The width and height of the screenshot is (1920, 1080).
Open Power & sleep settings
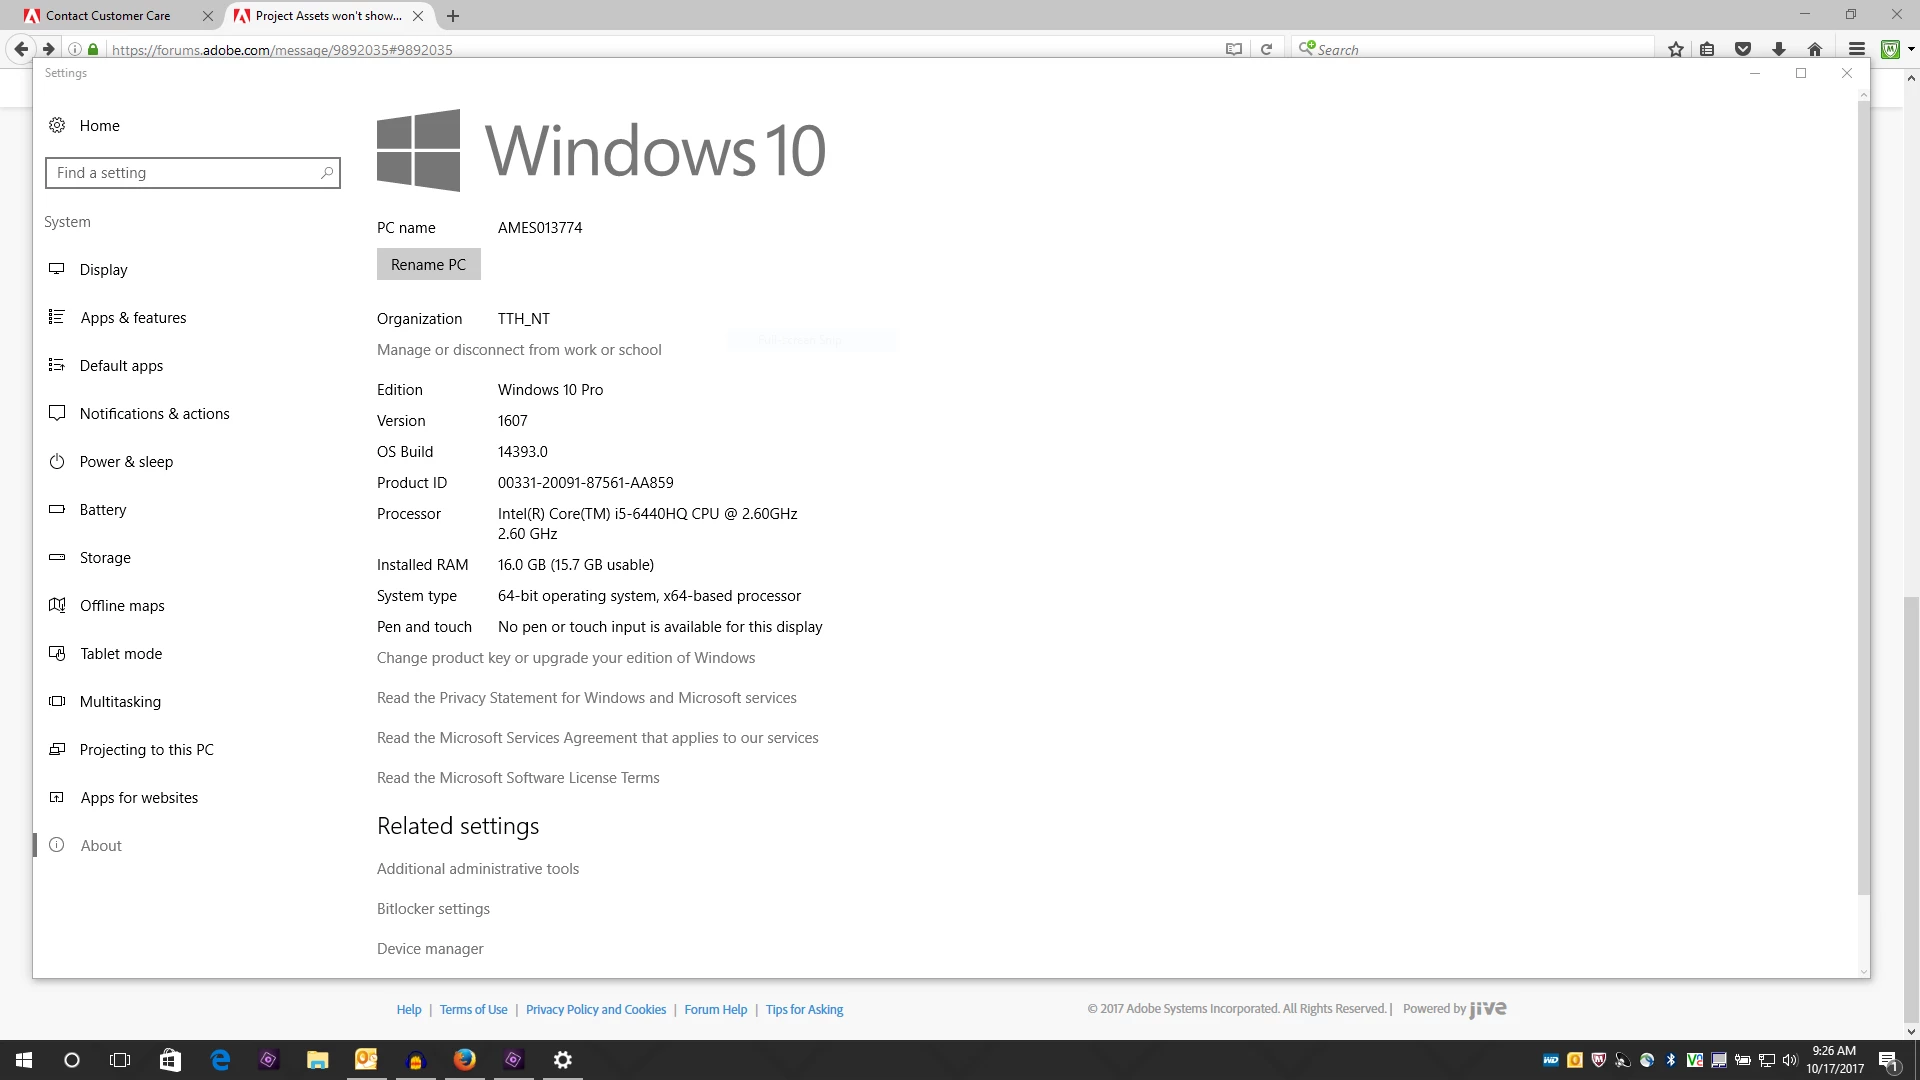[126, 462]
